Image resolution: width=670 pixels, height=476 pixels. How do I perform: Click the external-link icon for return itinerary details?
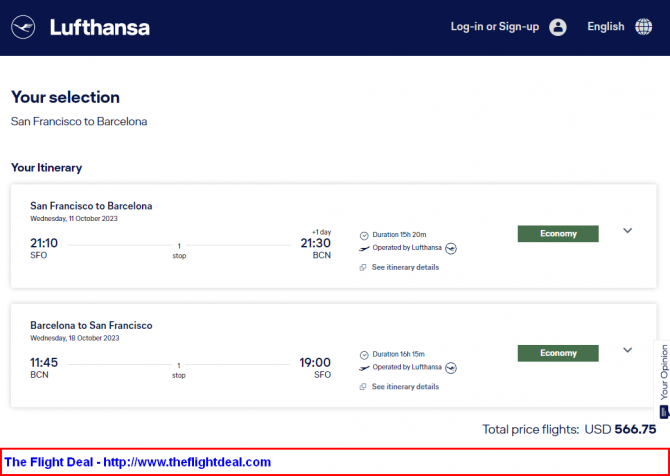[x=363, y=387]
